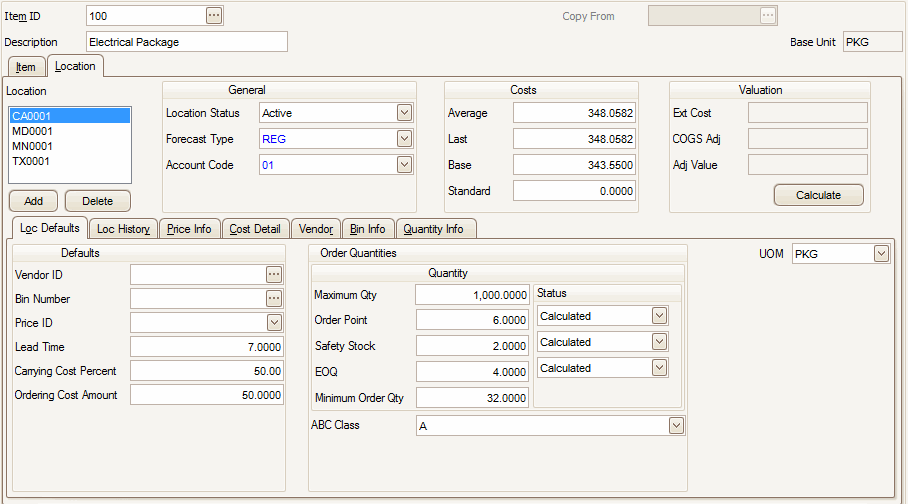Switch to the Item tab

pyautogui.click(x=25, y=67)
